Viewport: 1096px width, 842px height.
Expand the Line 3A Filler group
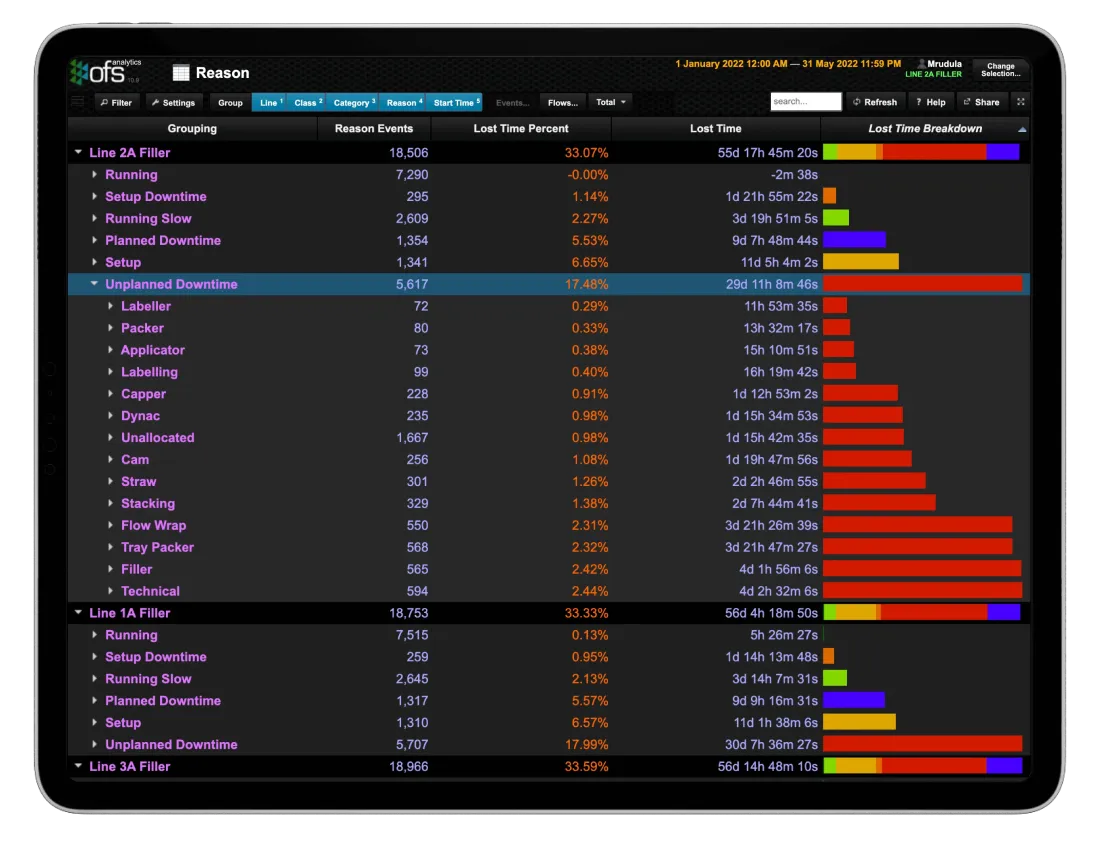coord(78,766)
